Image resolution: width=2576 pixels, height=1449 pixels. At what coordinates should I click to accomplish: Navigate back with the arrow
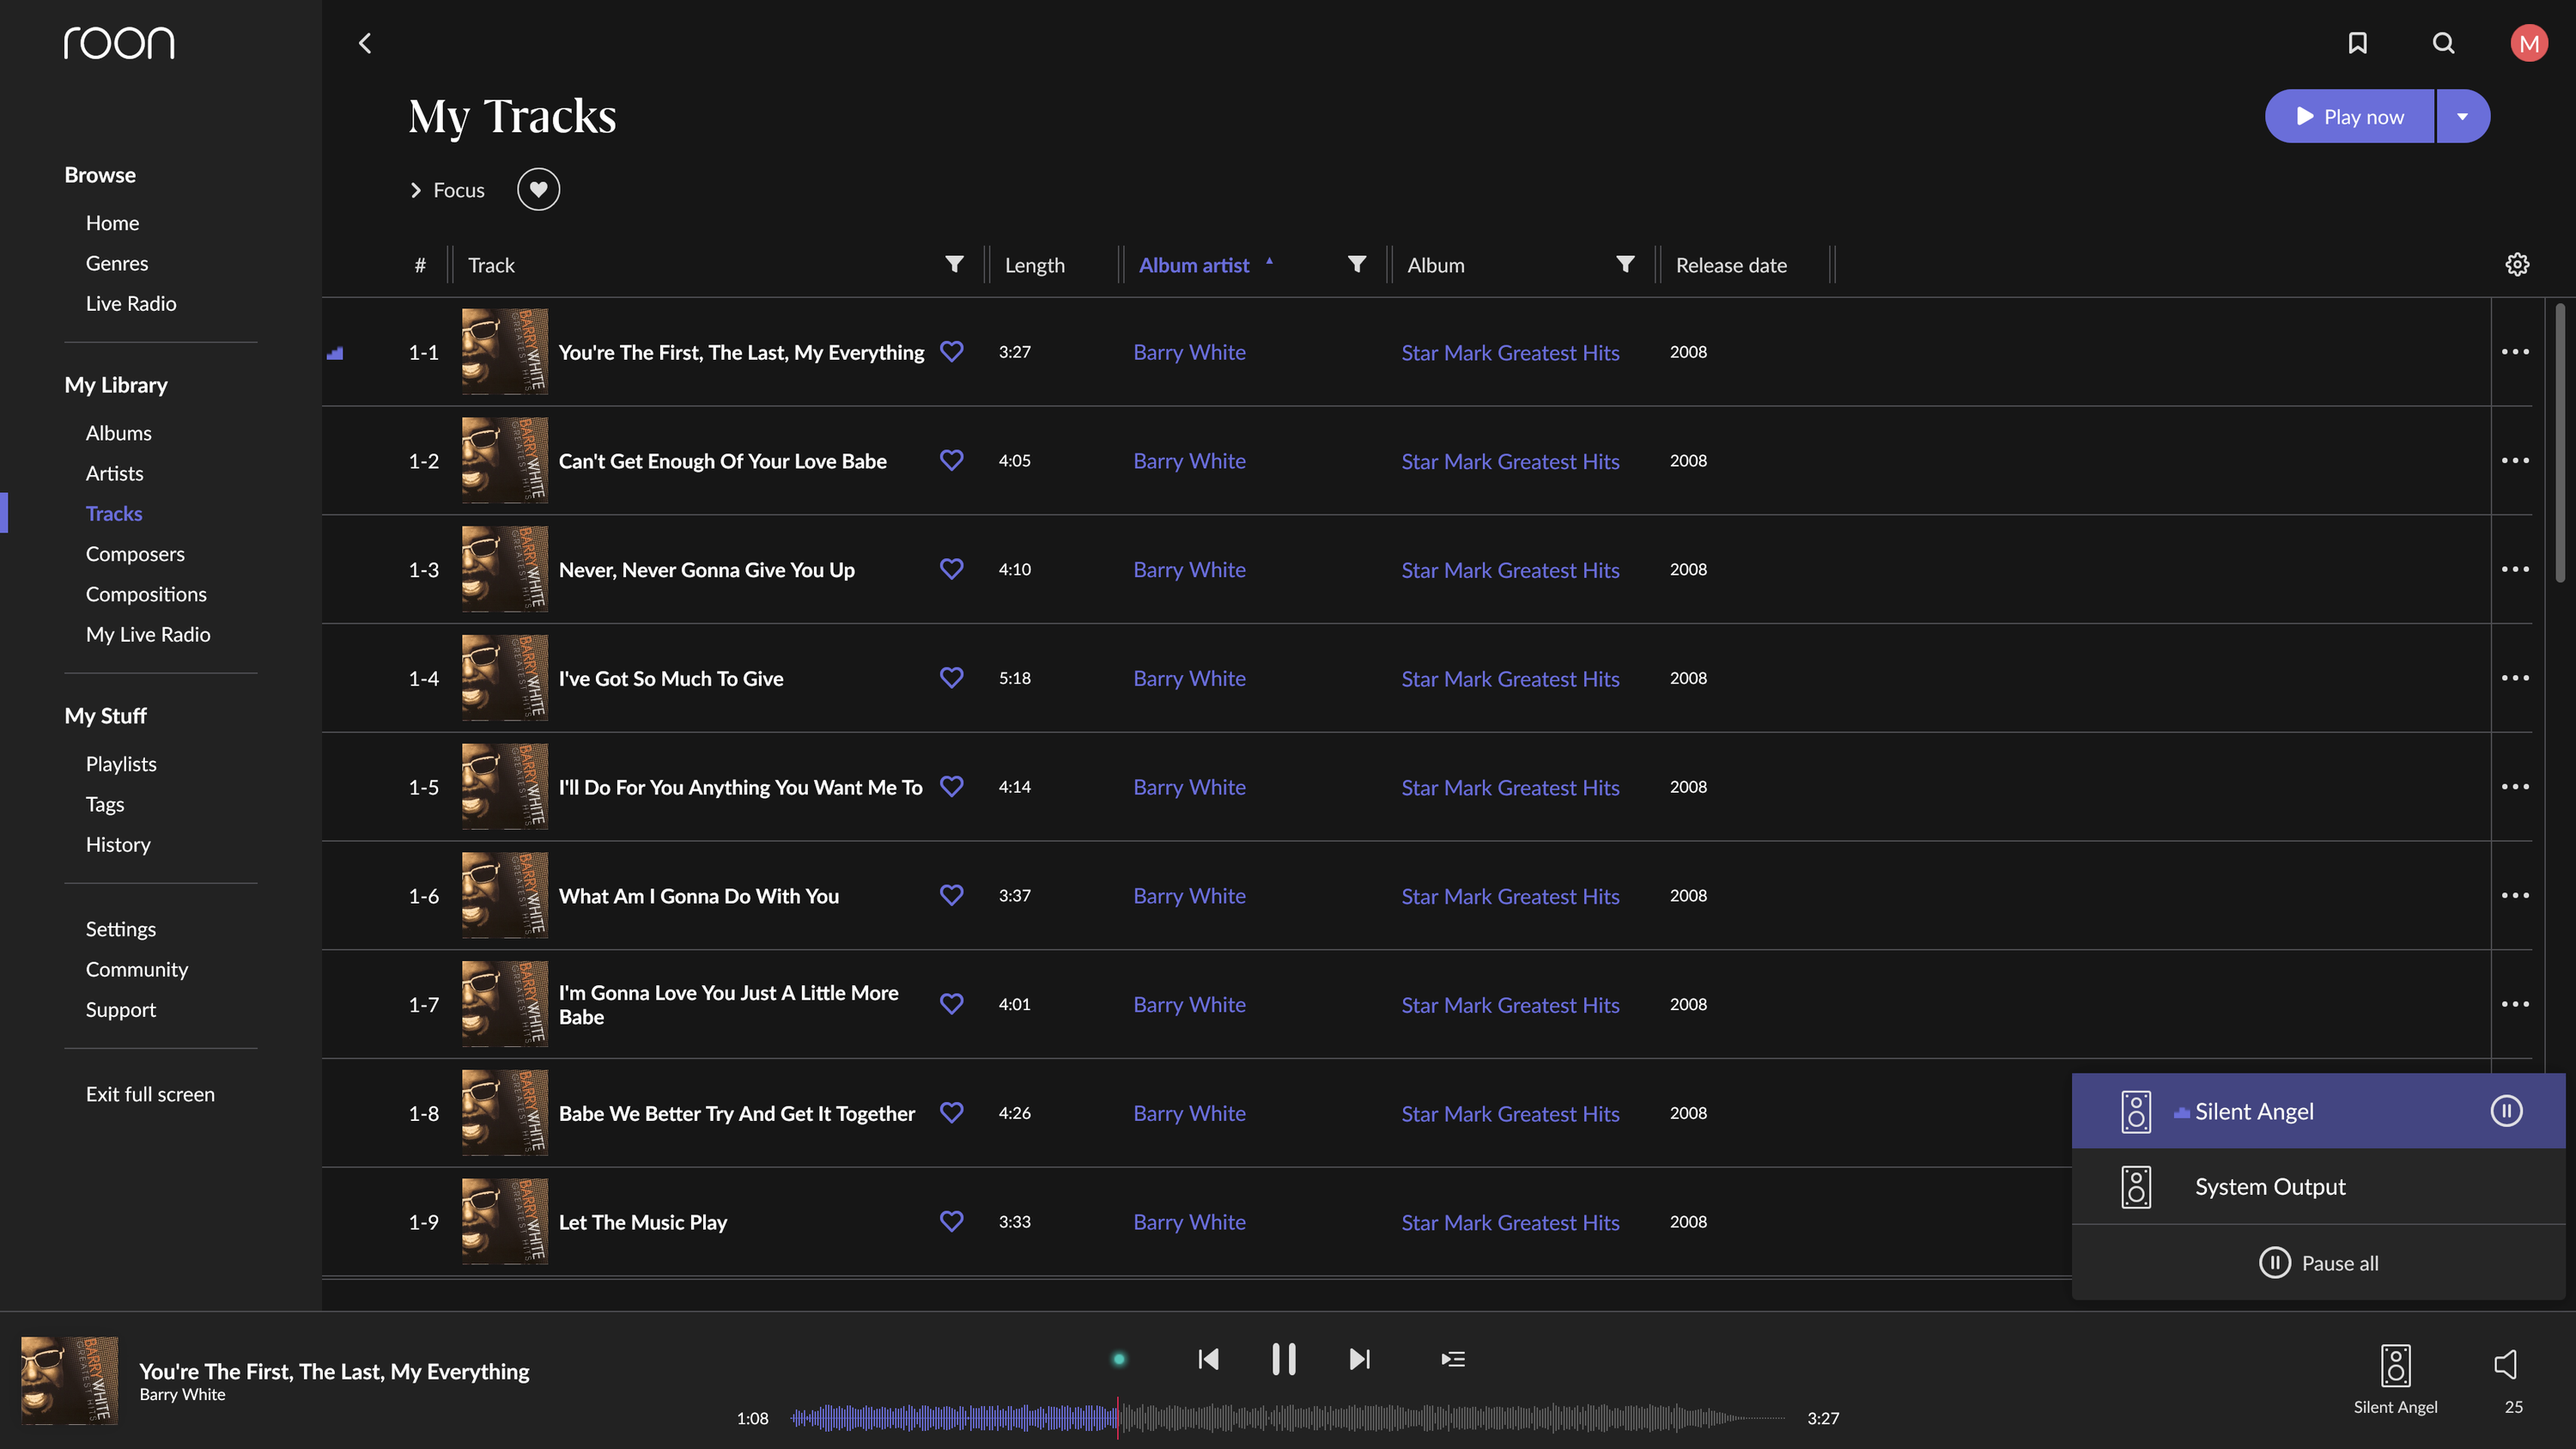pyautogui.click(x=365, y=43)
